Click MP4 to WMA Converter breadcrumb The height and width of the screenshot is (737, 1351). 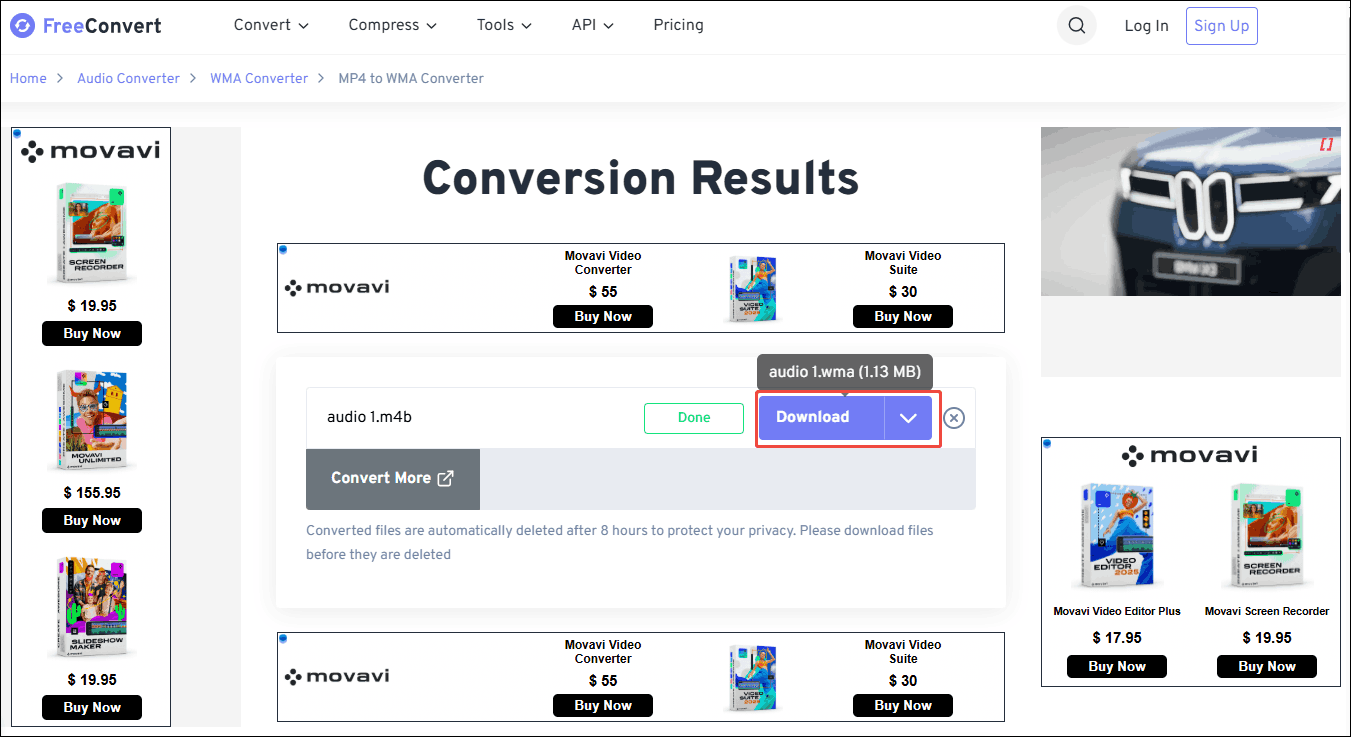click(411, 78)
